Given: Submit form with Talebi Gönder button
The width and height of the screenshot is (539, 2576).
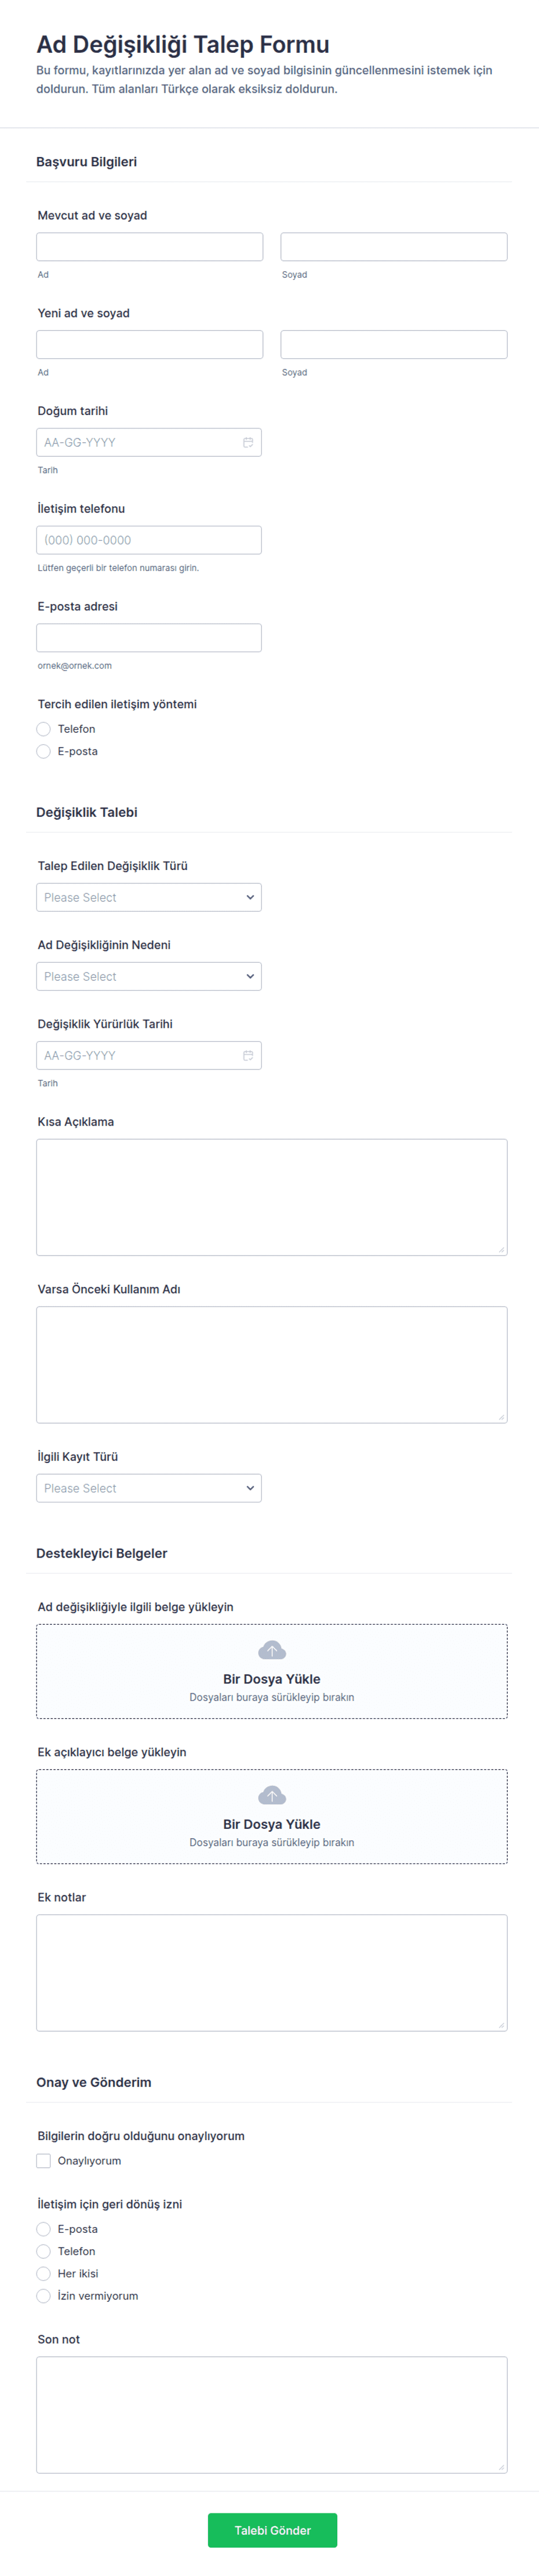Looking at the screenshot, I should 272,2530.
